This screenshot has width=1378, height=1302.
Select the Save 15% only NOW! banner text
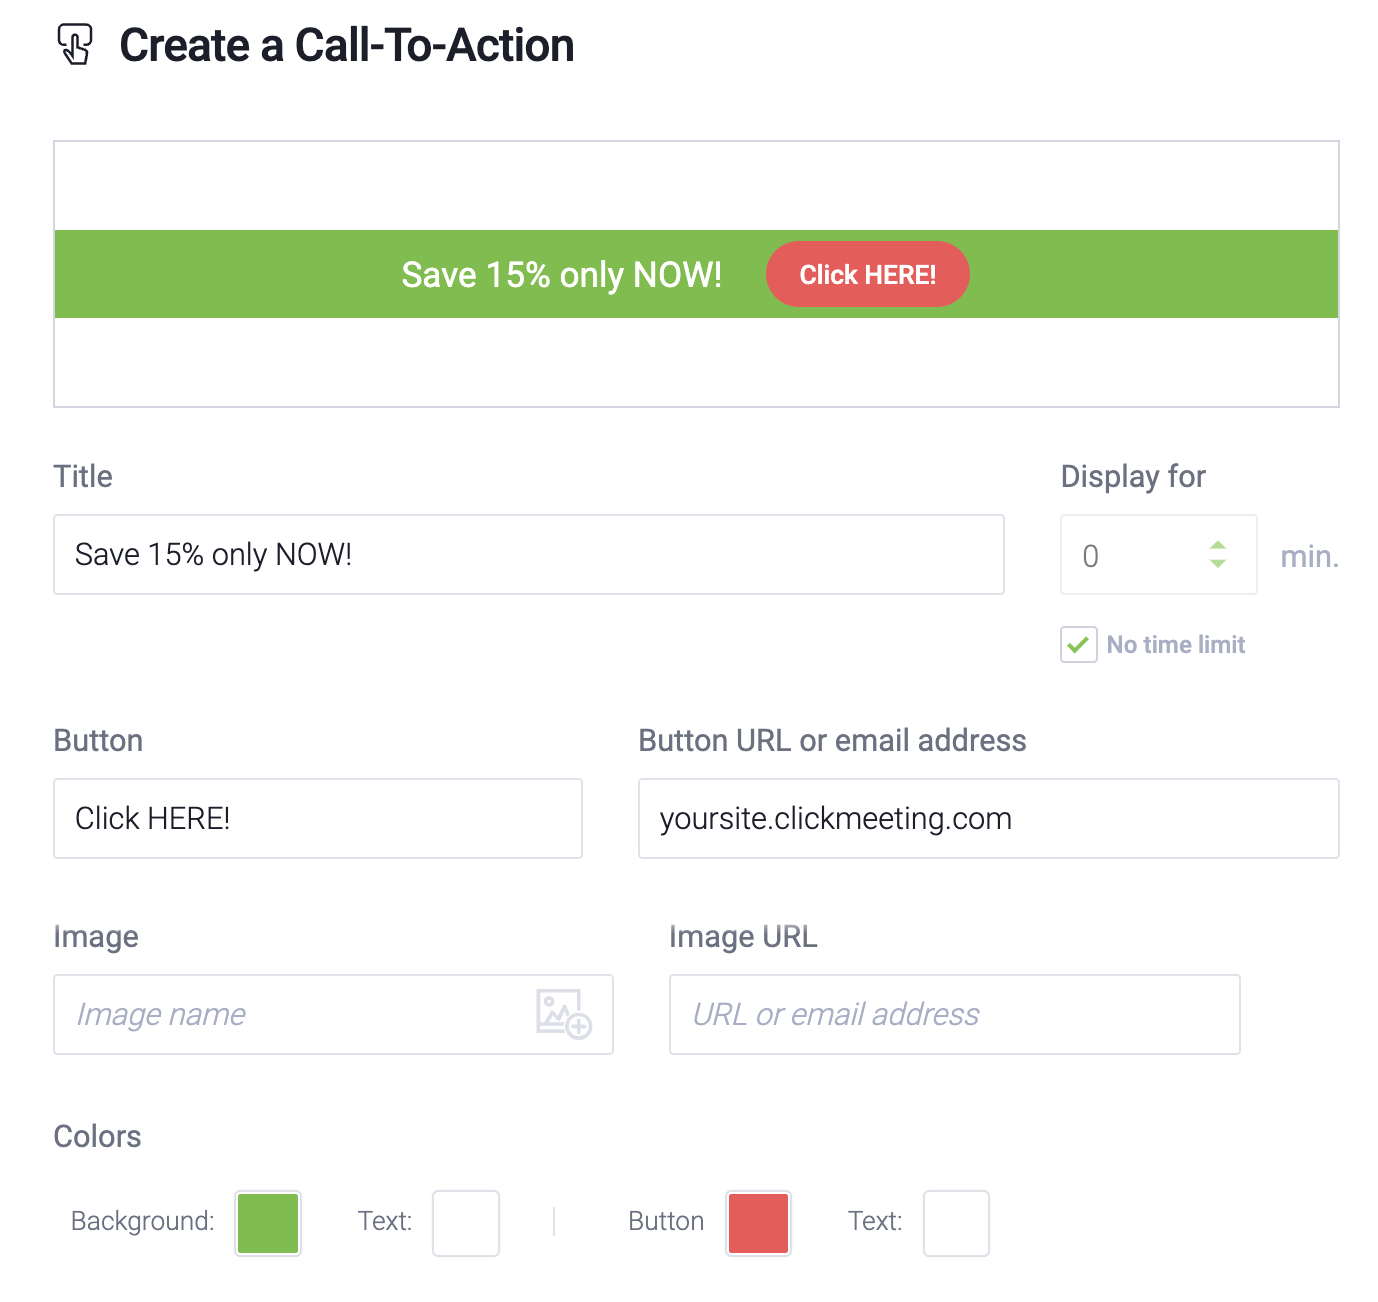pos(562,274)
